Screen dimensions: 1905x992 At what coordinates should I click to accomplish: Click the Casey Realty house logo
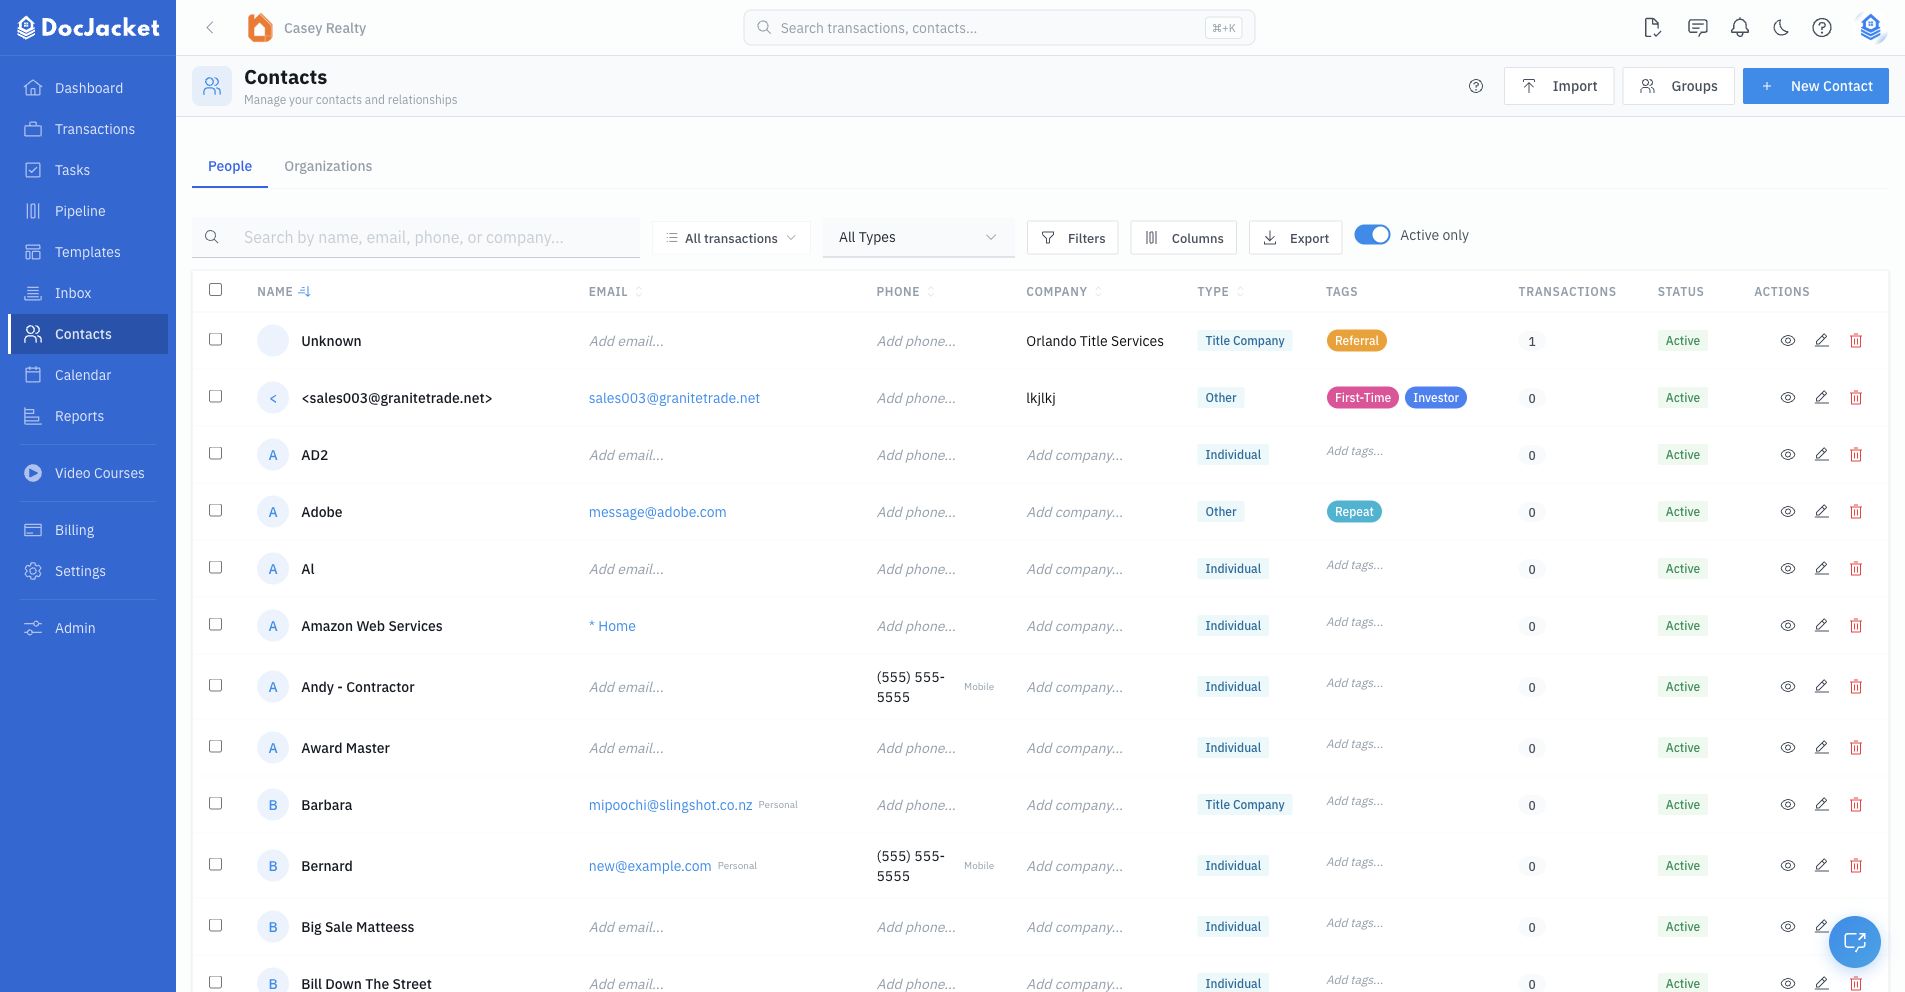click(260, 28)
